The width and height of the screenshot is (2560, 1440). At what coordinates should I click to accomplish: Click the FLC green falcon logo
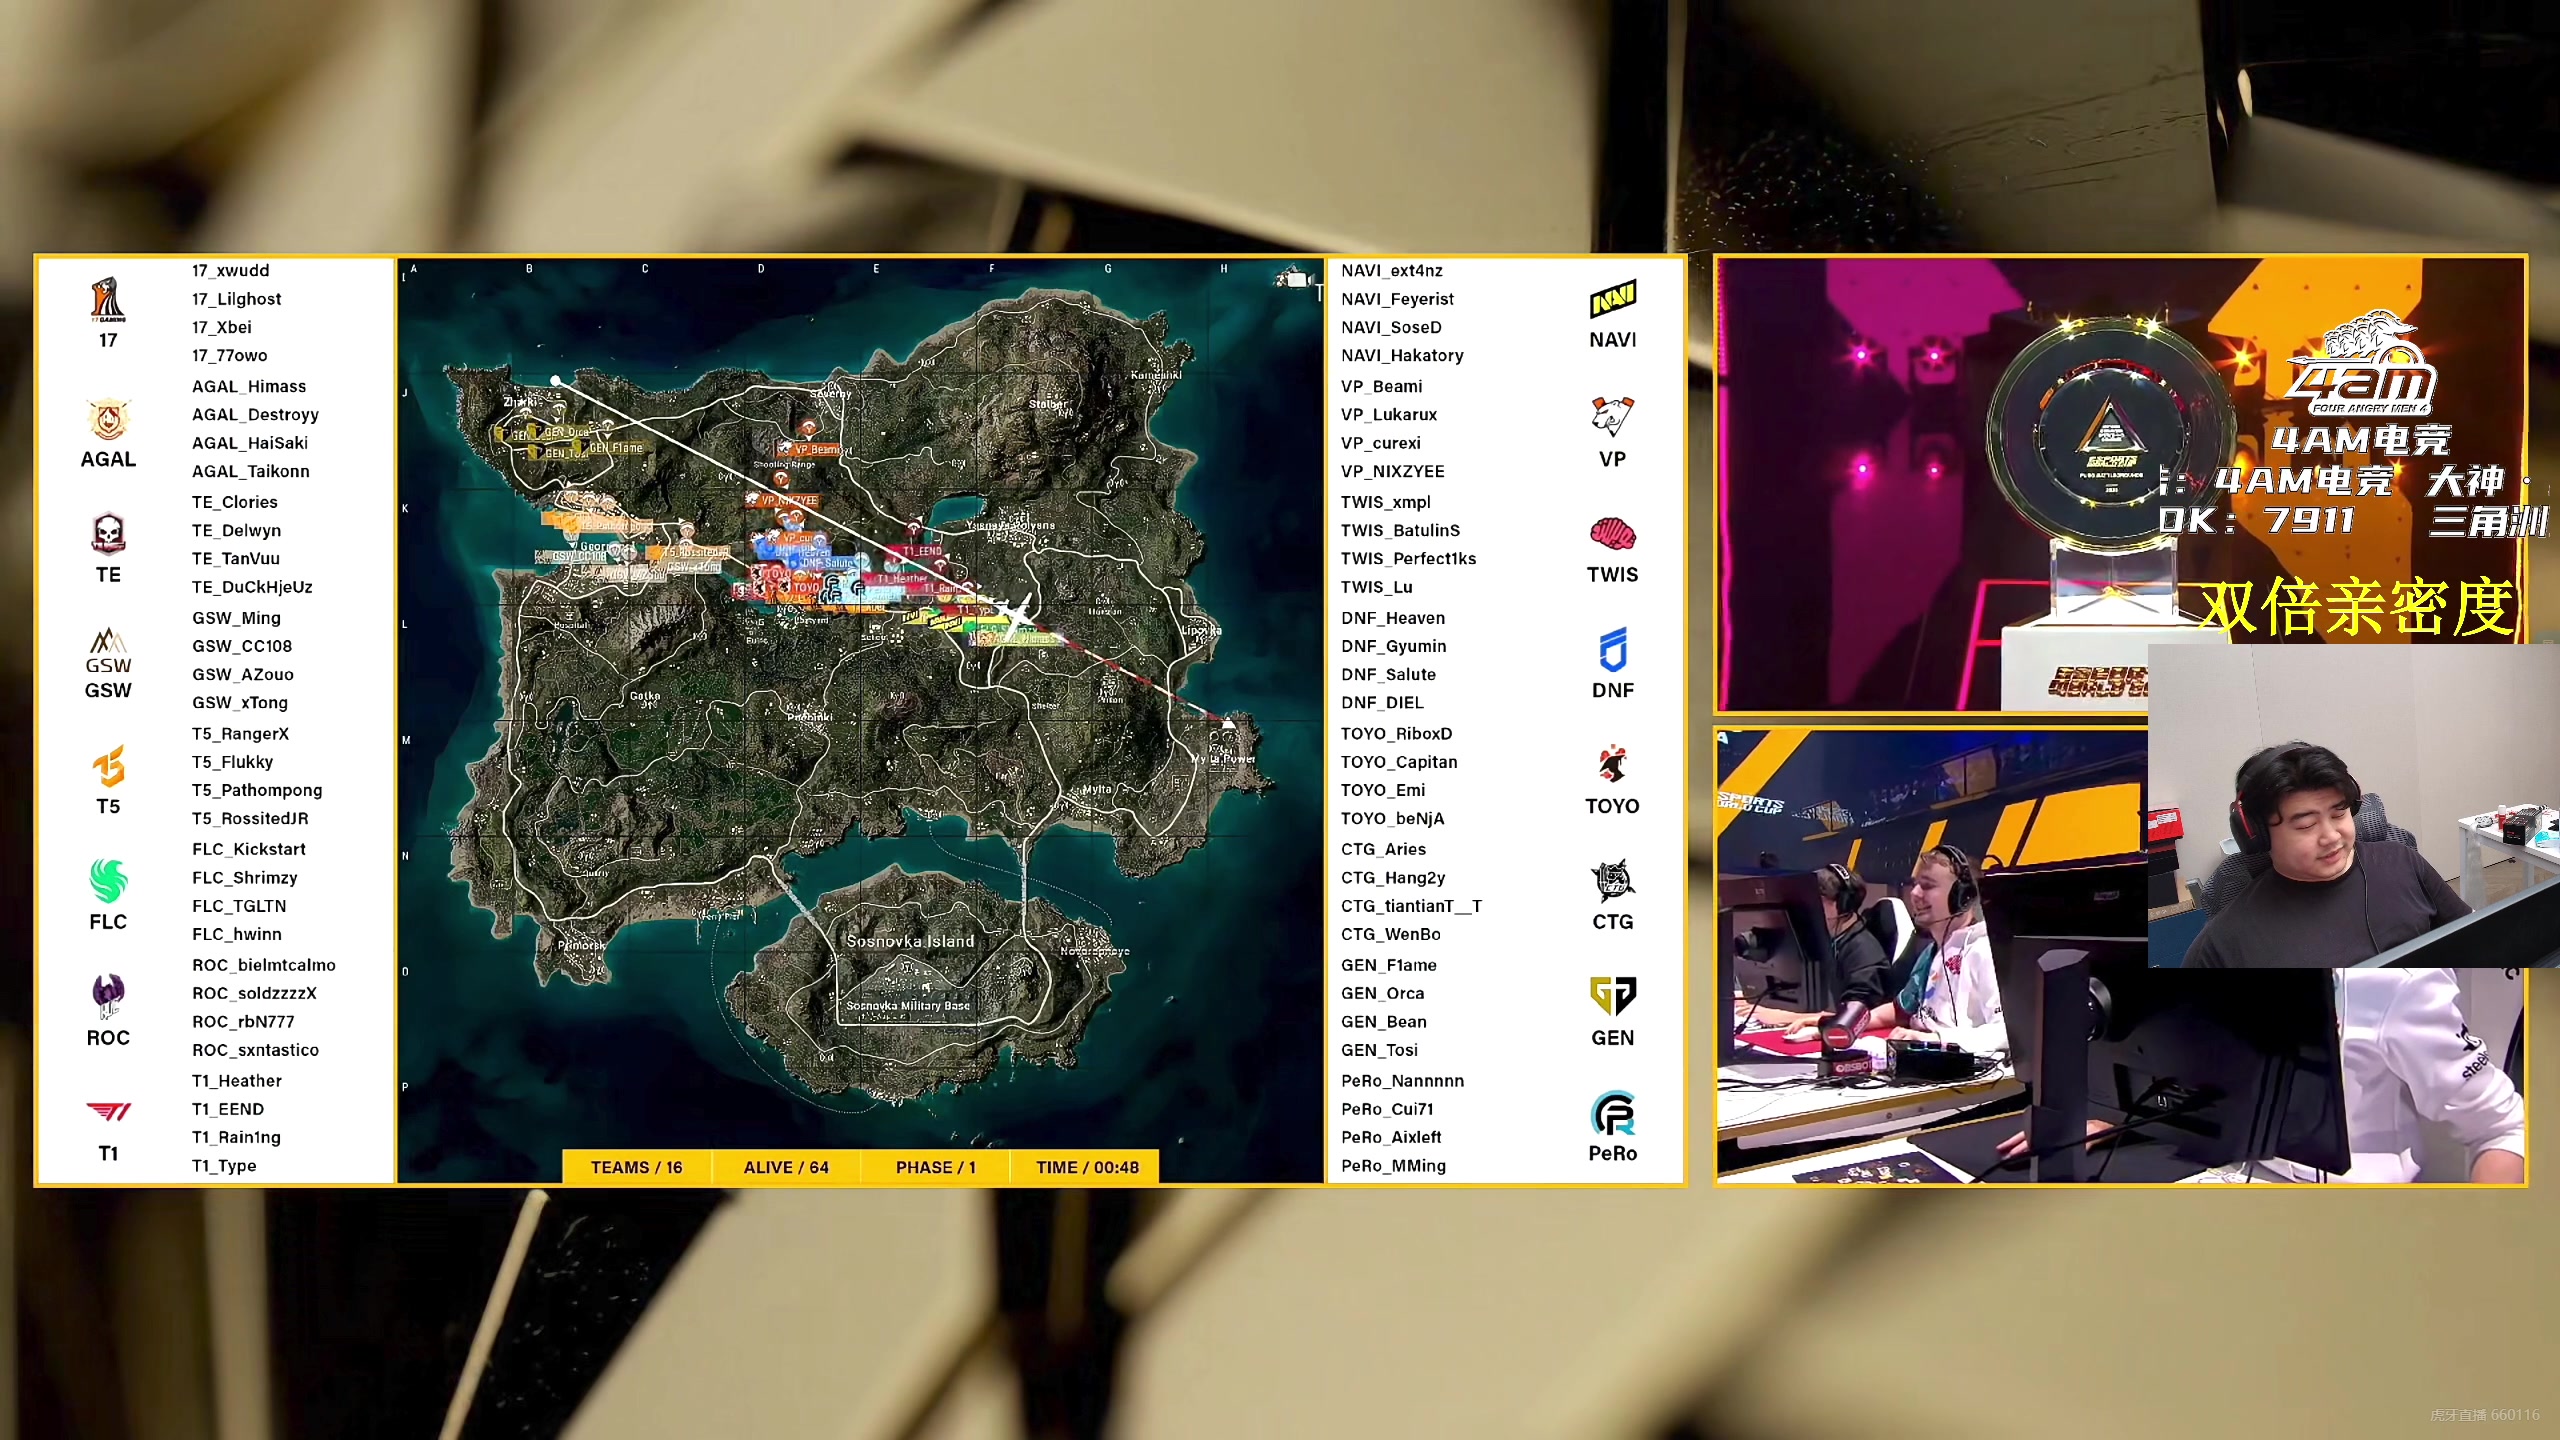[x=108, y=881]
